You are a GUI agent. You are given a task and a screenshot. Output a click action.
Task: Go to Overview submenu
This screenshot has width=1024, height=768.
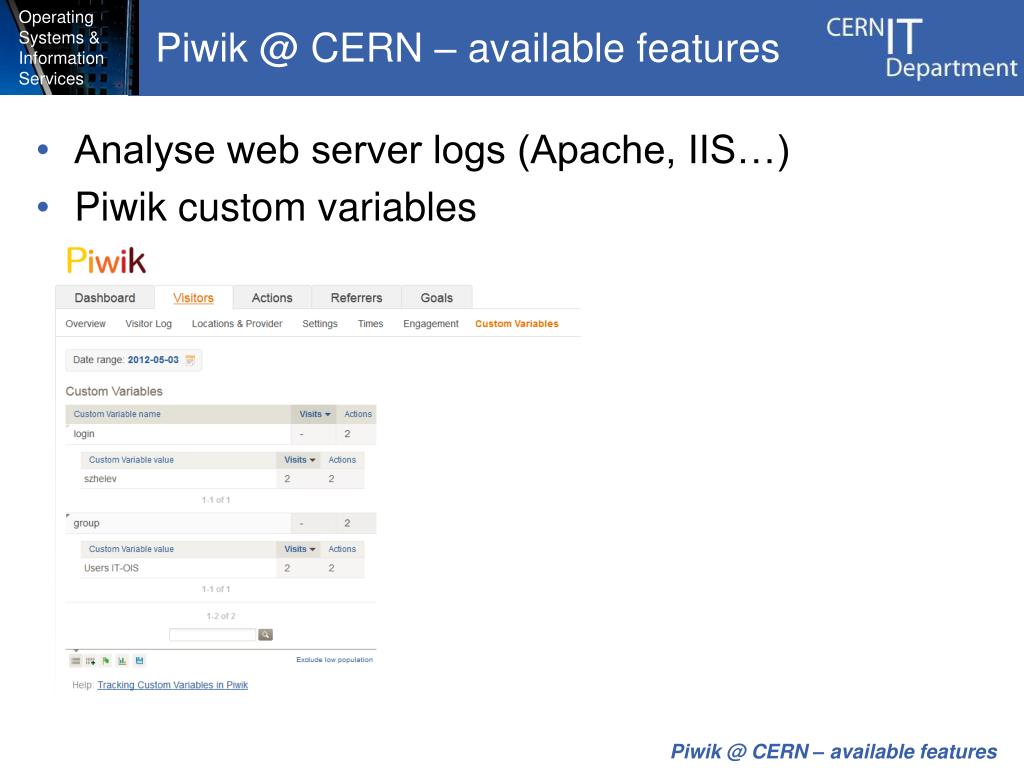tap(86, 324)
